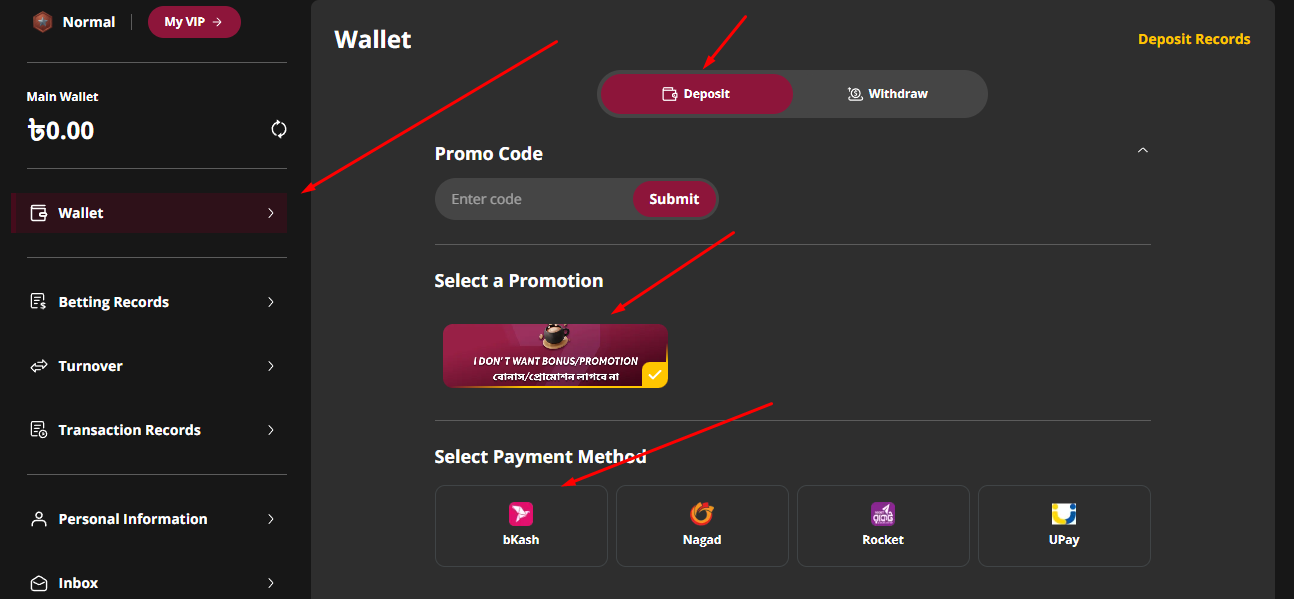Expand the Wallet menu chevron

[x=271, y=213]
